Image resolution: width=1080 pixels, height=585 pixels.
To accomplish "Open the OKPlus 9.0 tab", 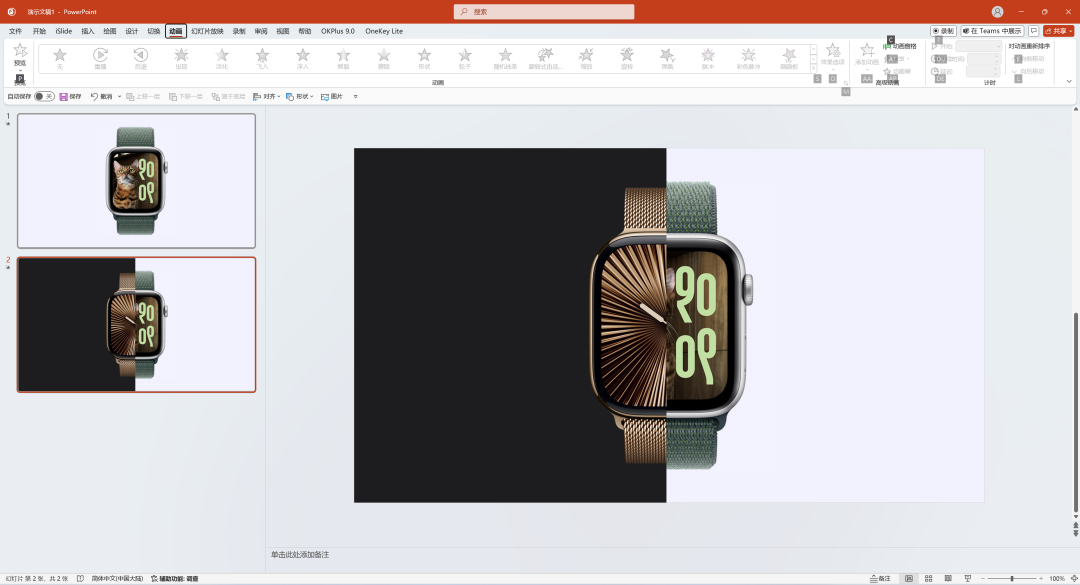I will click(338, 31).
